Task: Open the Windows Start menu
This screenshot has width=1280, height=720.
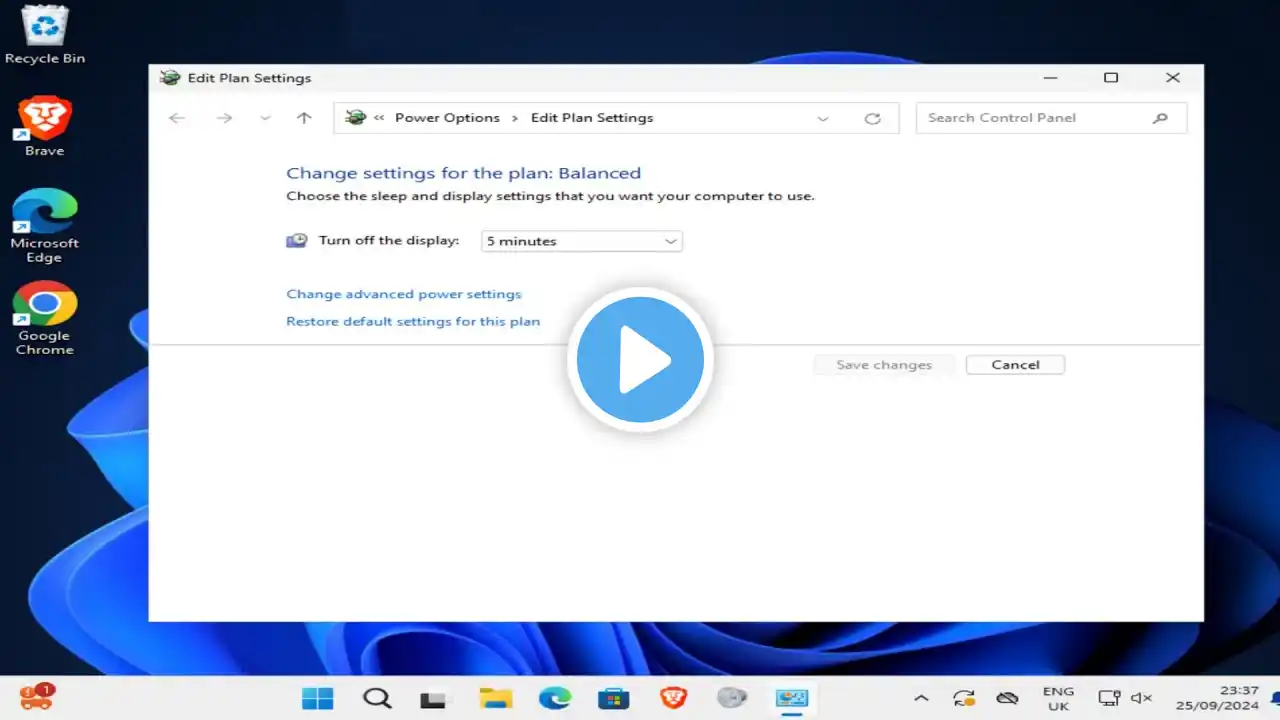Action: [x=318, y=698]
